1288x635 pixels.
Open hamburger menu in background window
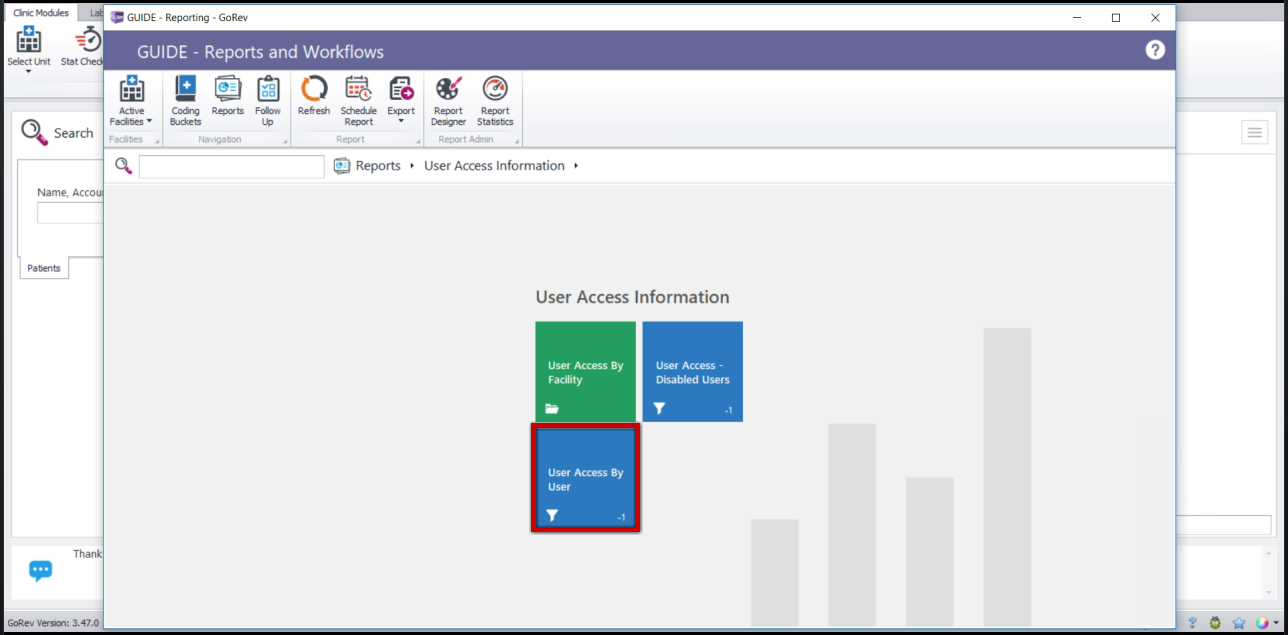pos(1255,132)
